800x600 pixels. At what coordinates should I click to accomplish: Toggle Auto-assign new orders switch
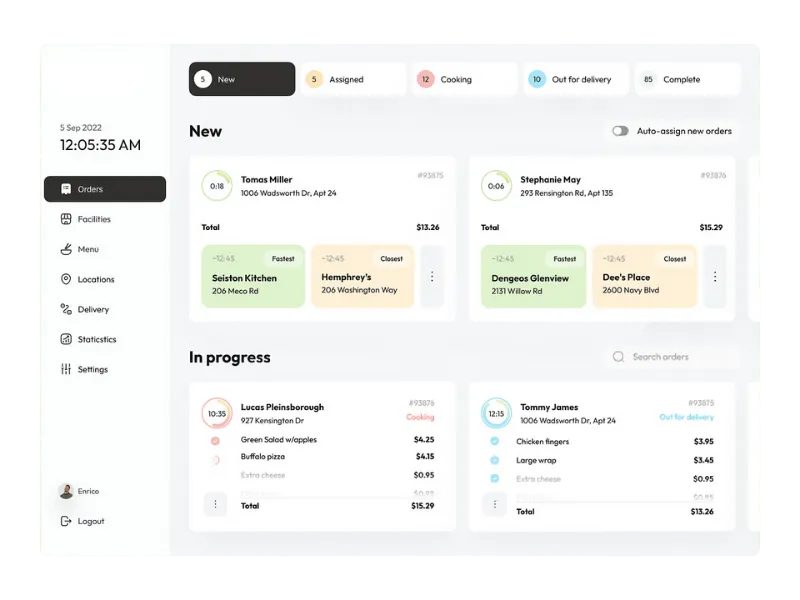621,131
